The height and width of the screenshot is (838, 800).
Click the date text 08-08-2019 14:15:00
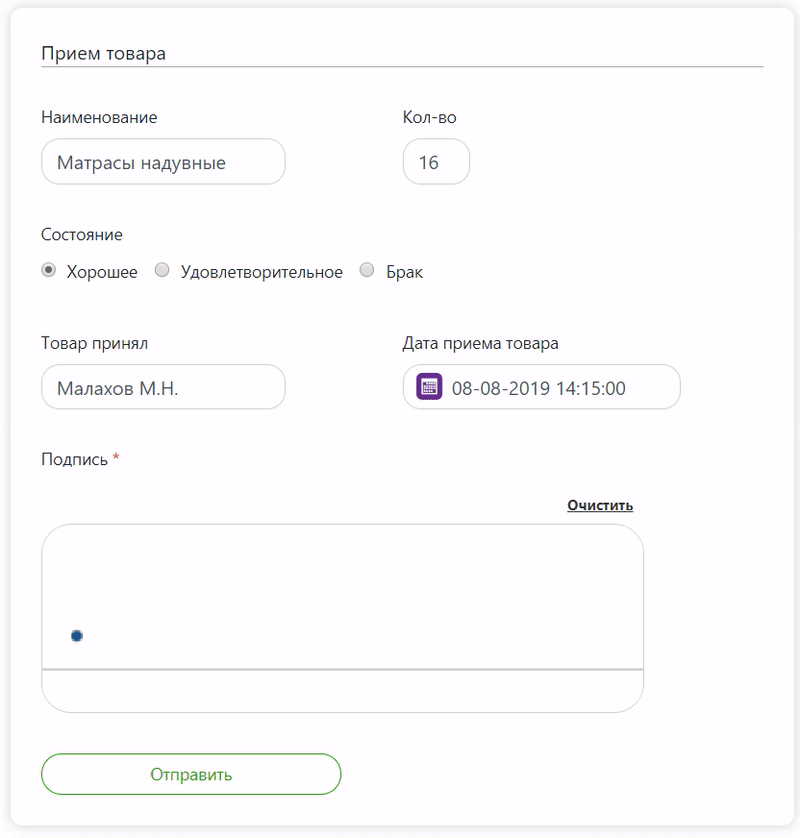click(x=538, y=388)
